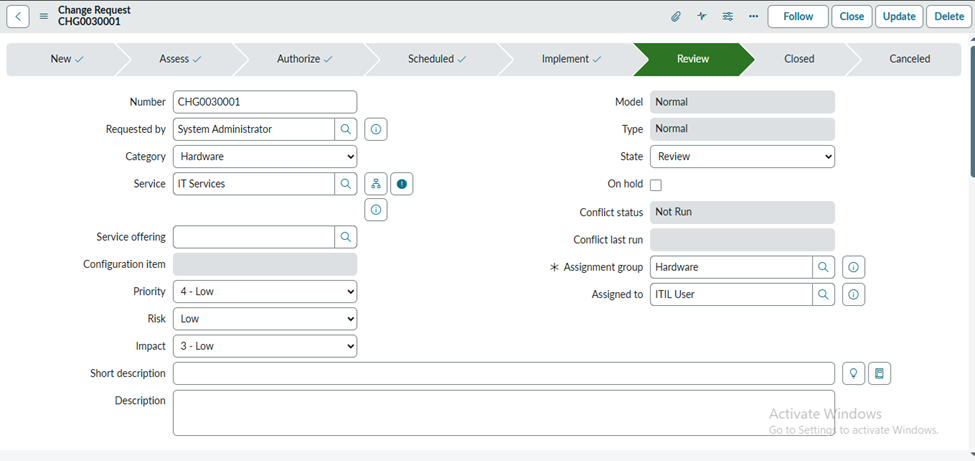Click the Update button
Viewport: 975px width, 461px height.
(x=899, y=17)
